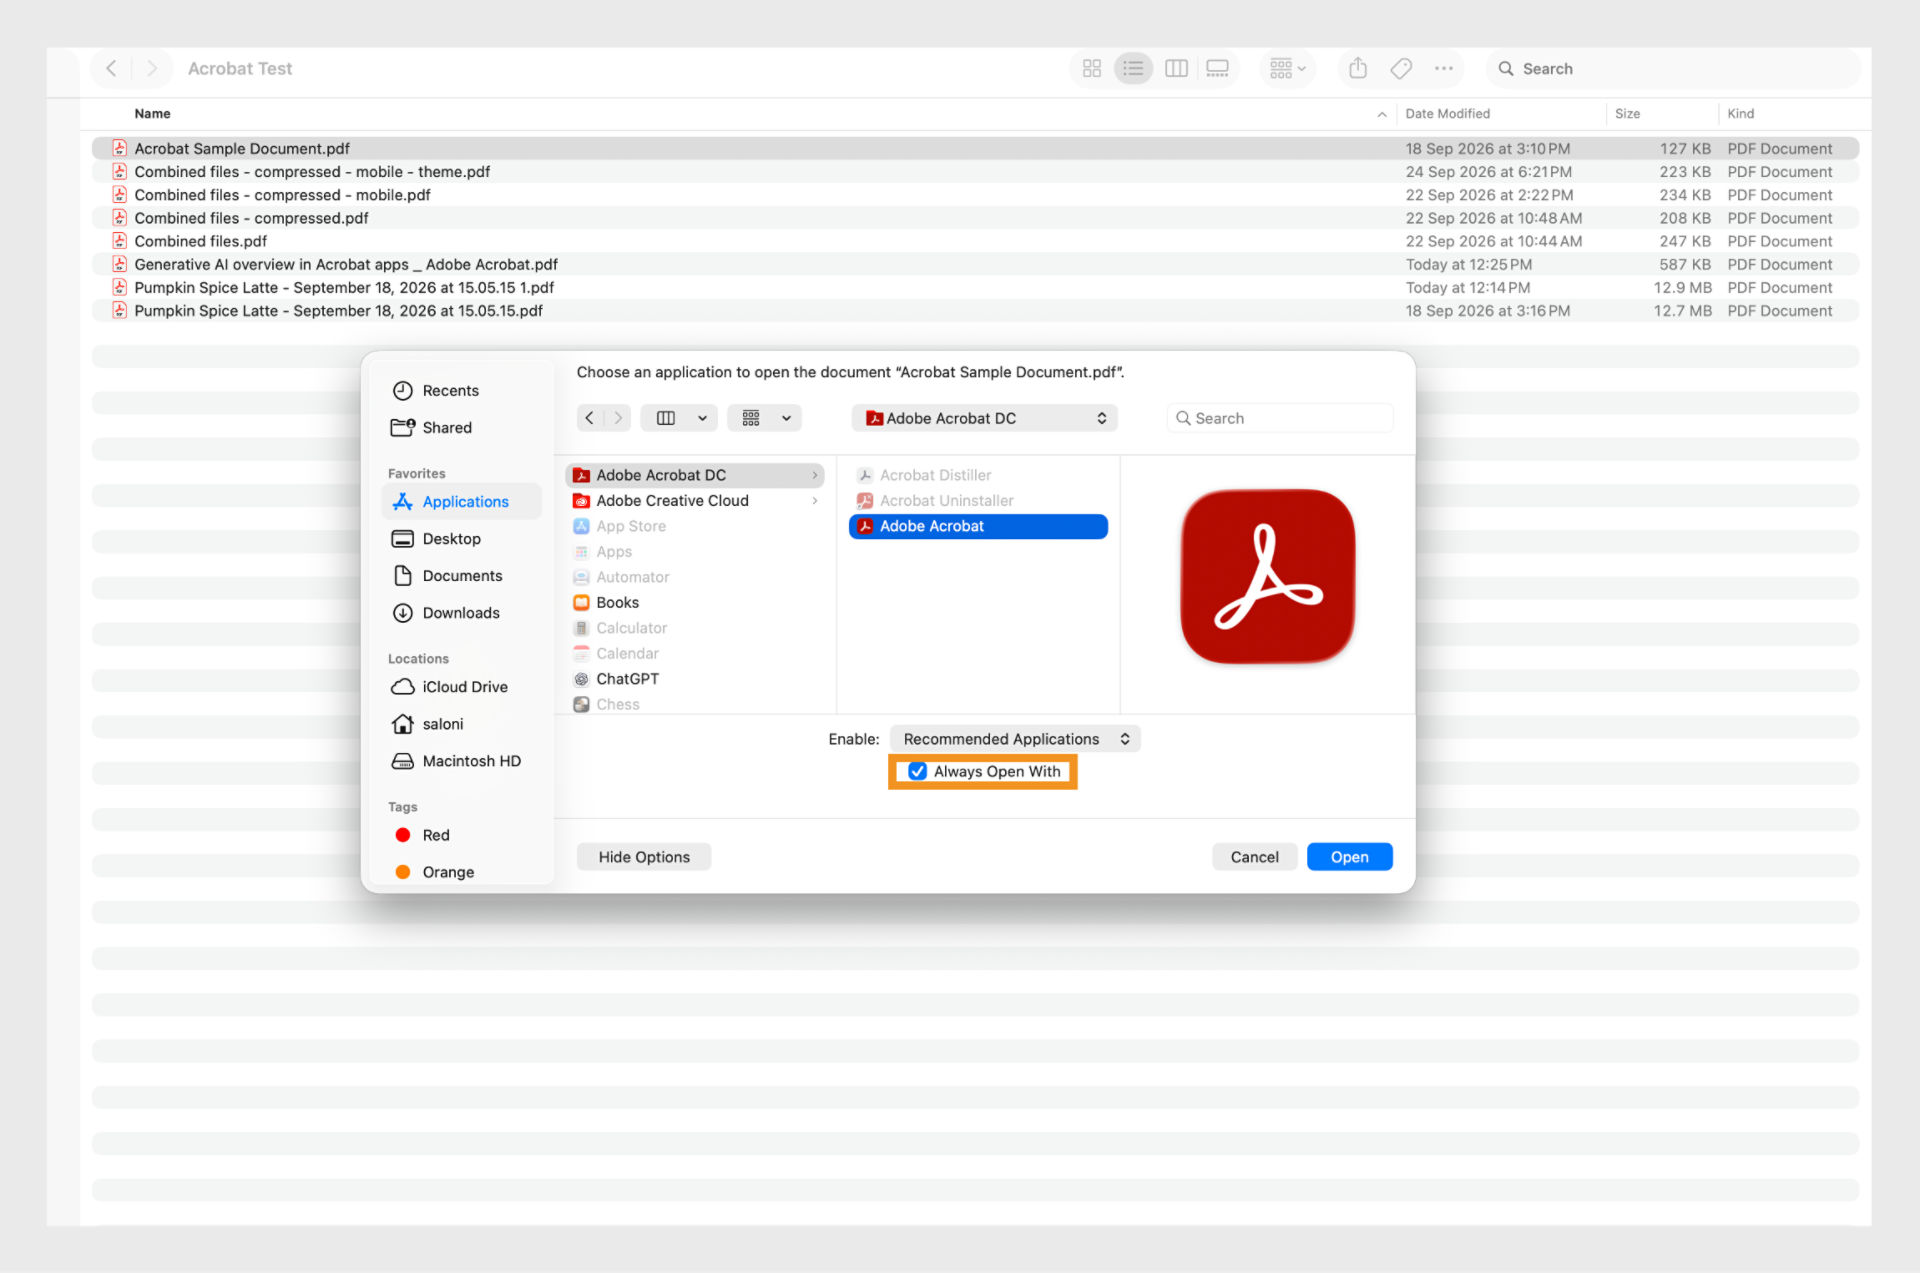Open the dialog column view dropdown
1920x1273 pixels.
point(680,418)
